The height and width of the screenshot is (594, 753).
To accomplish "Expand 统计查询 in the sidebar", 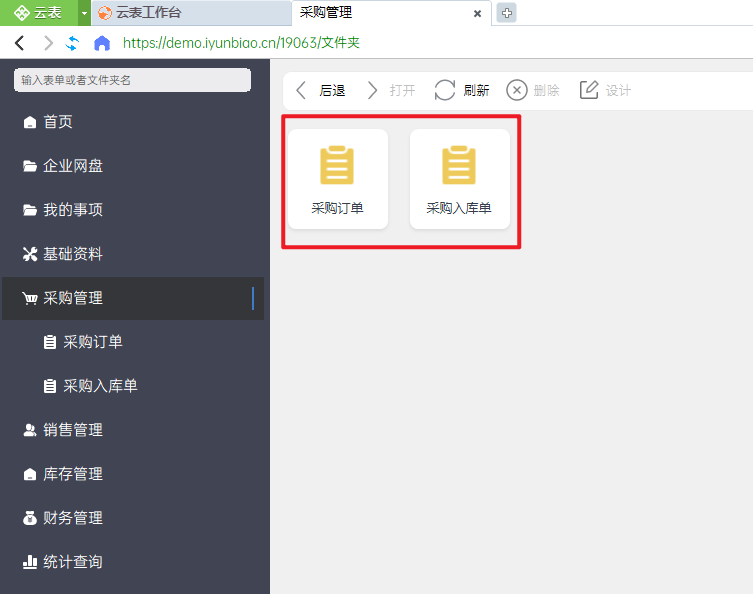I will (x=133, y=562).
